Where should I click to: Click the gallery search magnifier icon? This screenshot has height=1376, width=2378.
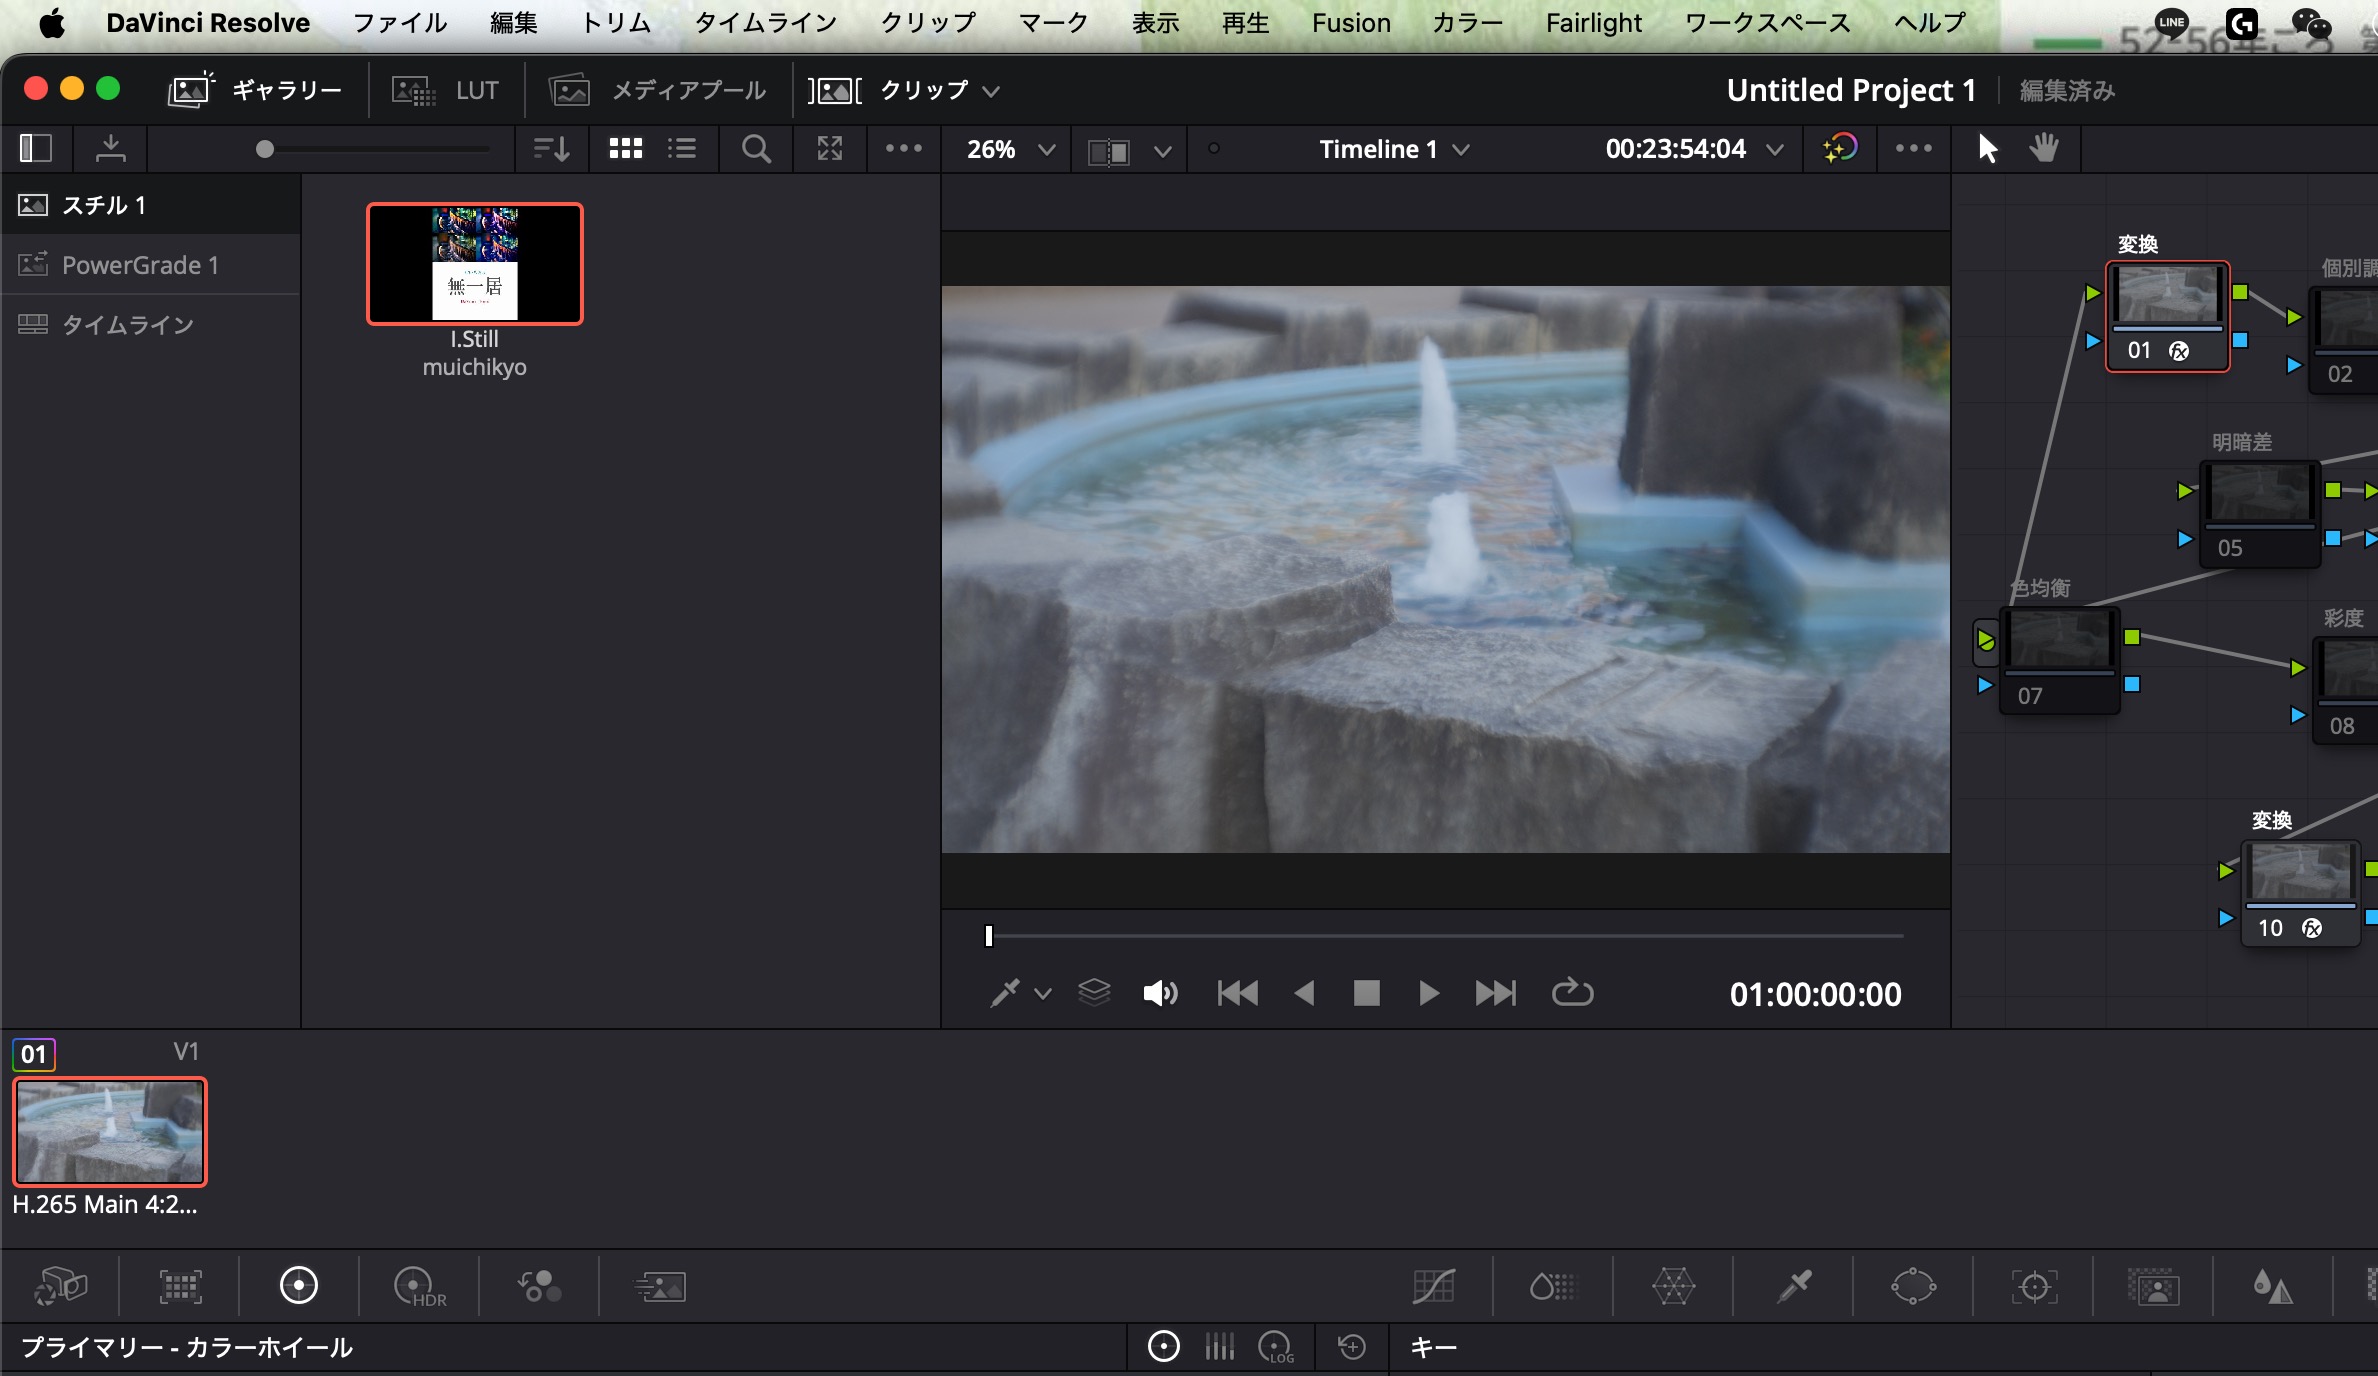tap(756, 149)
